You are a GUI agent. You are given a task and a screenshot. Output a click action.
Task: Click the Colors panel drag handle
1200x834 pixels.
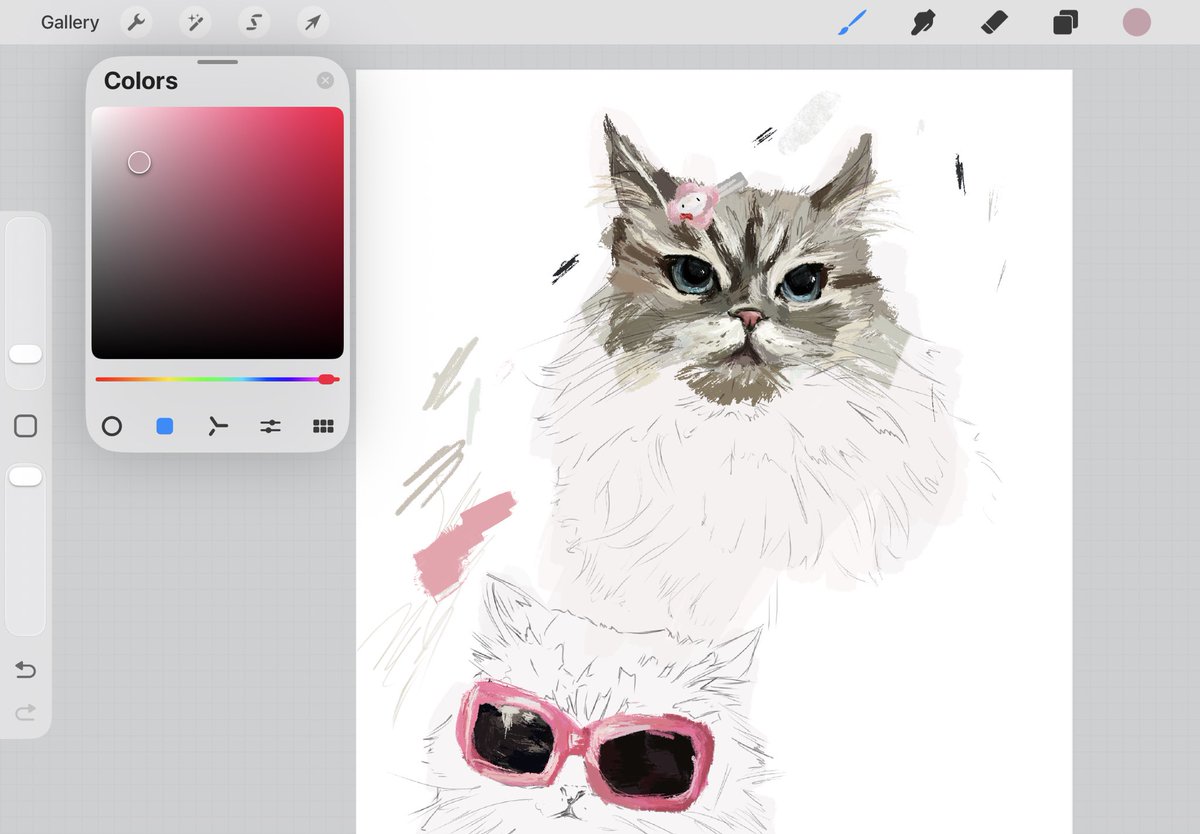point(217,62)
